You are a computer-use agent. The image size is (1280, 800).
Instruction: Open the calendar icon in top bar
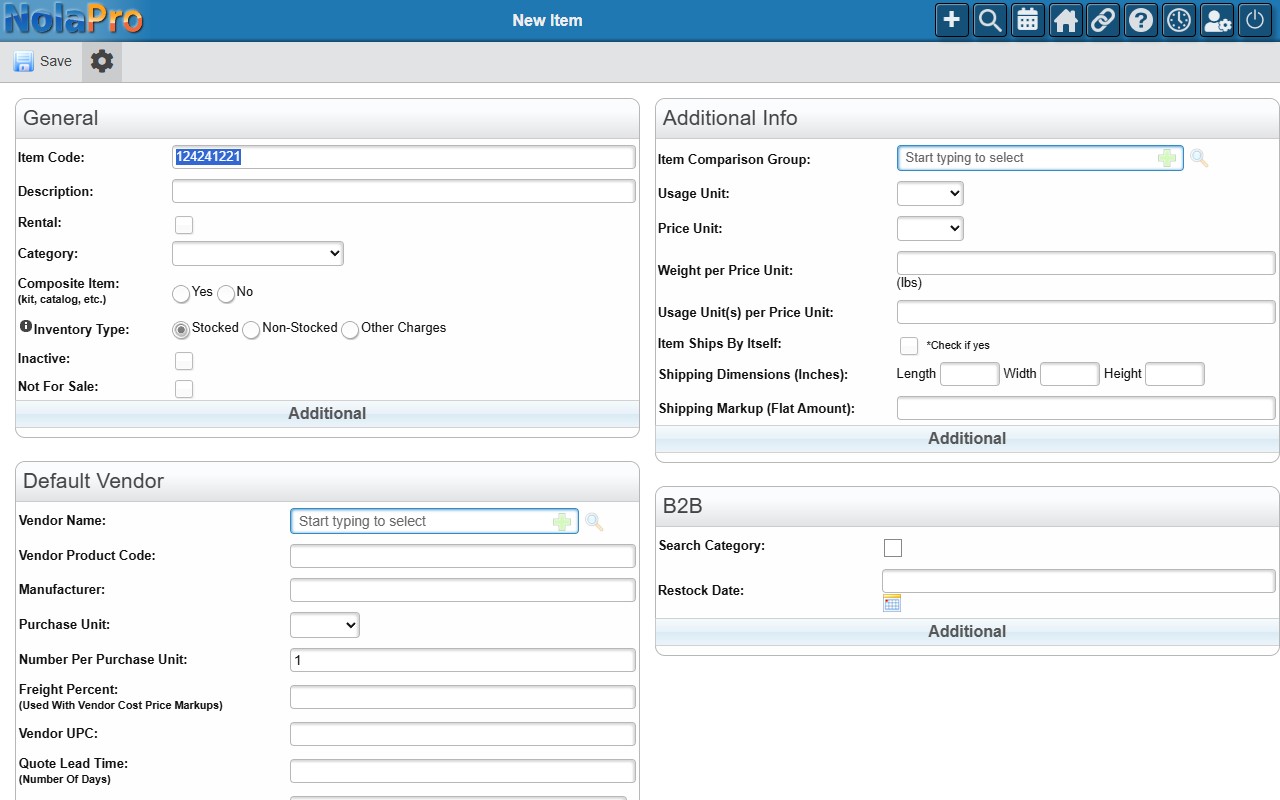point(1028,20)
